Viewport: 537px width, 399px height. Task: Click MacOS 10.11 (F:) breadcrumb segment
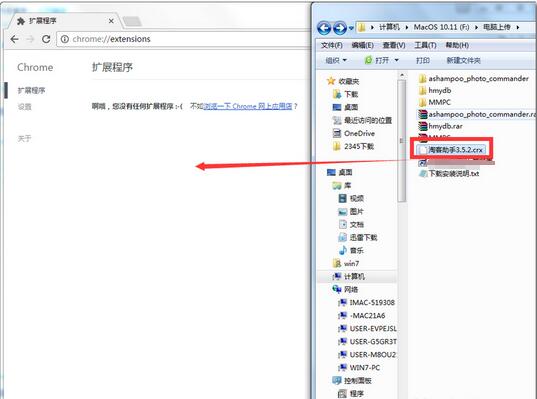pyautogui.click(x=441, y=27)
